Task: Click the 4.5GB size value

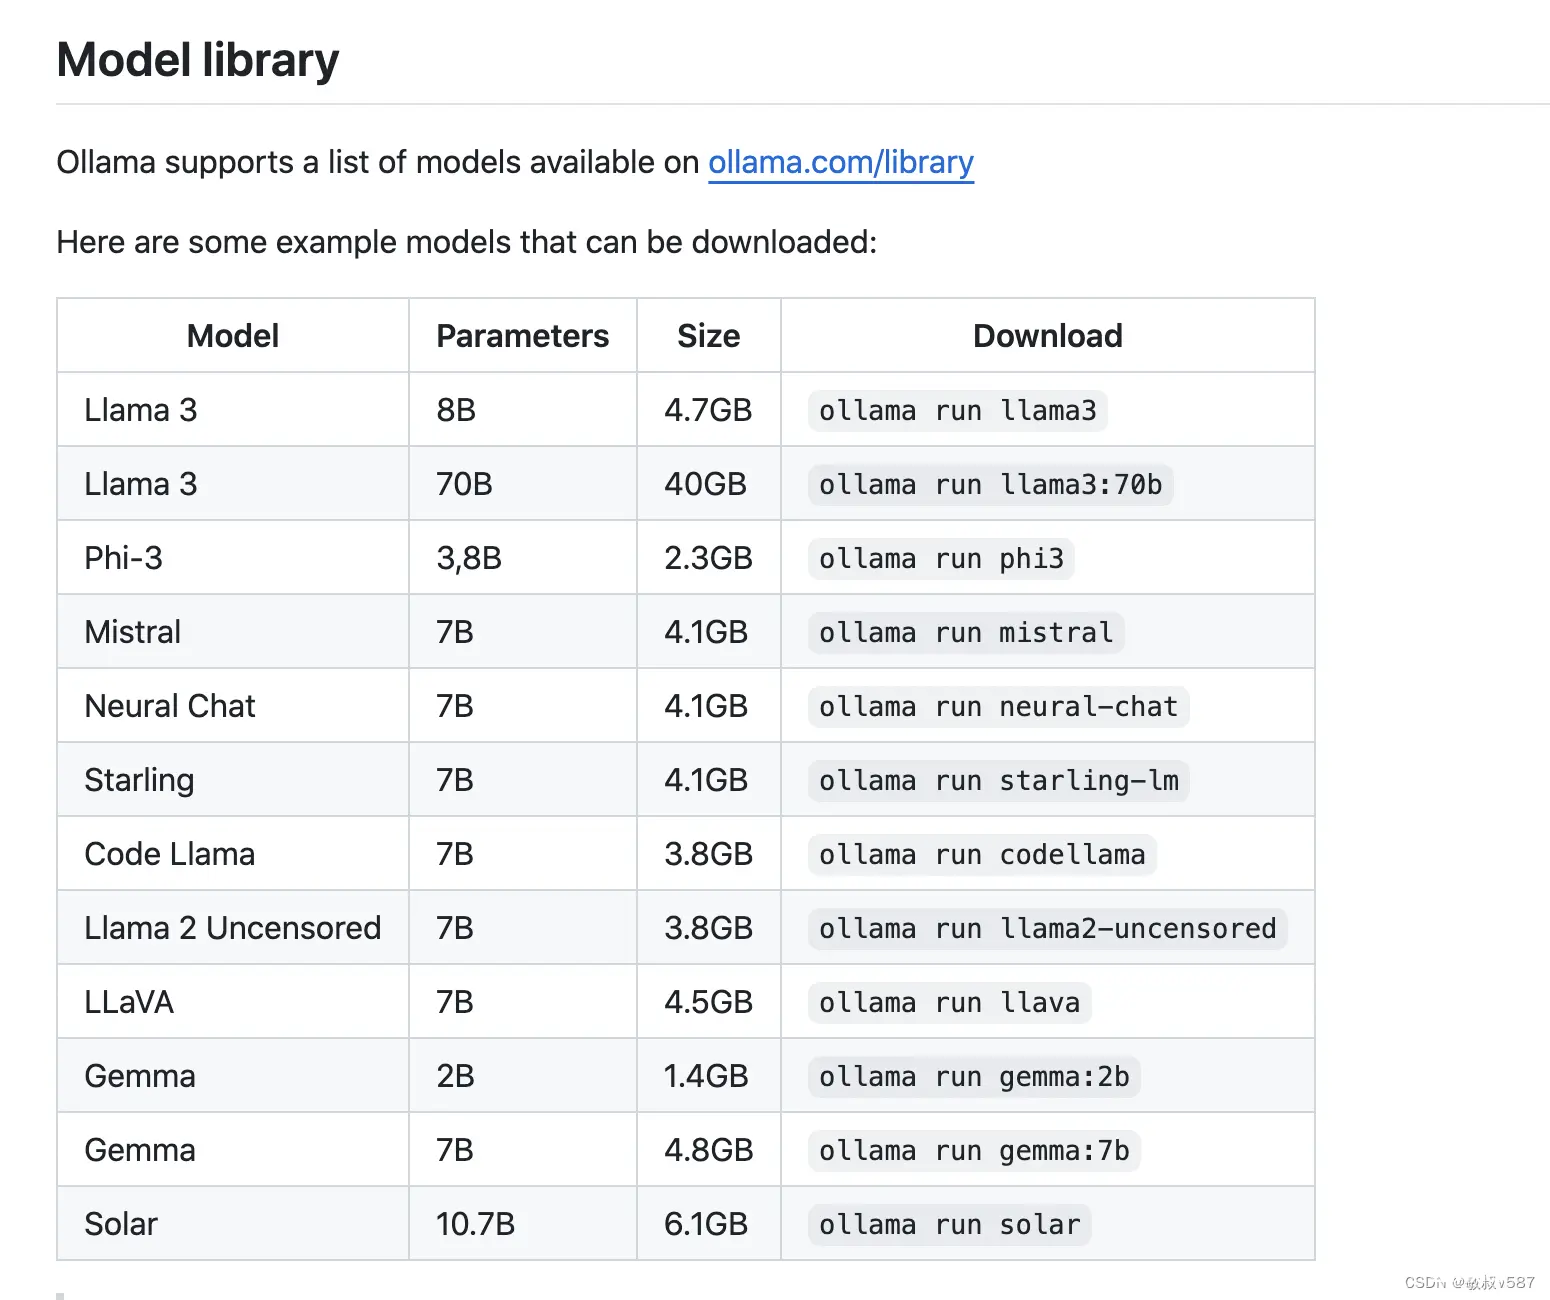Action: pyautogui.click(x=708, y=1002)
